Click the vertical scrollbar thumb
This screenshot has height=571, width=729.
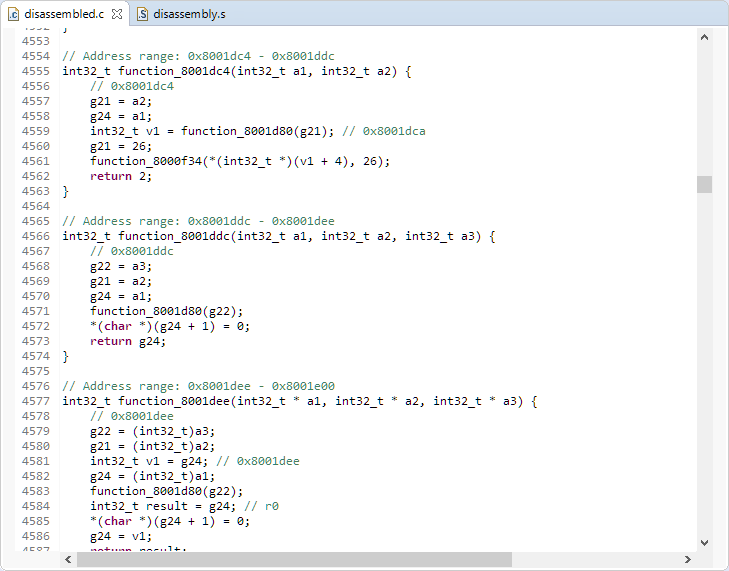pos(704,184)
